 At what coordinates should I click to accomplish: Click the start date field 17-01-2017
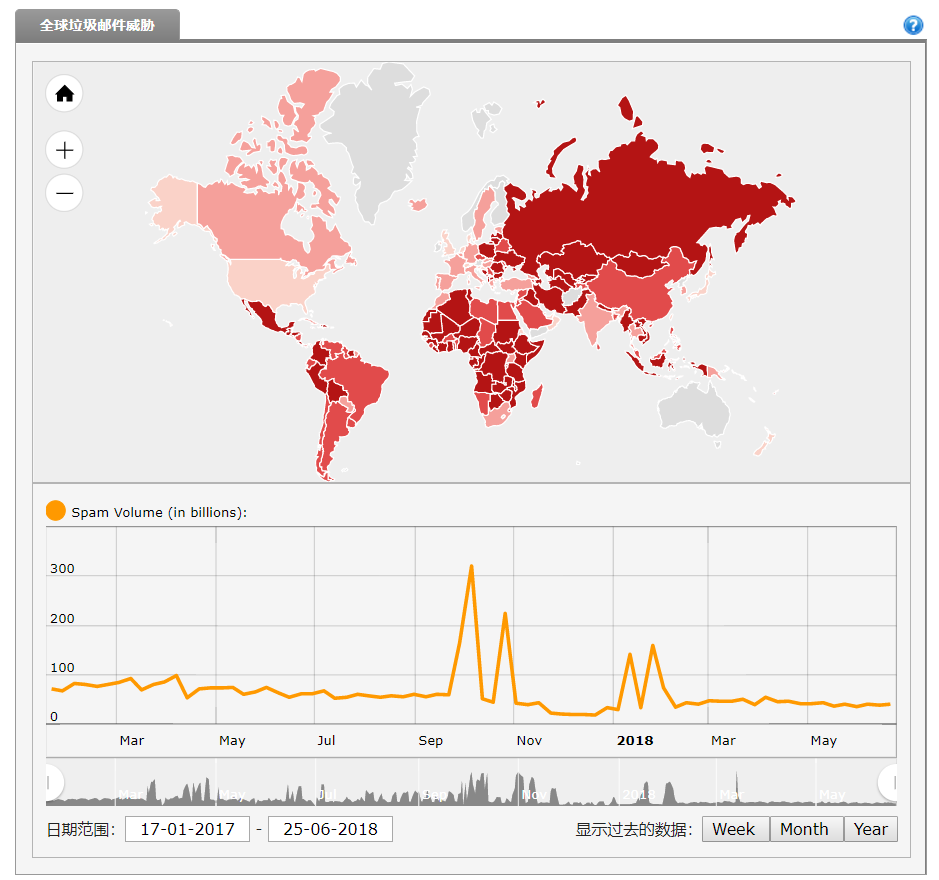pyautogui.click(x=187, y=829)
